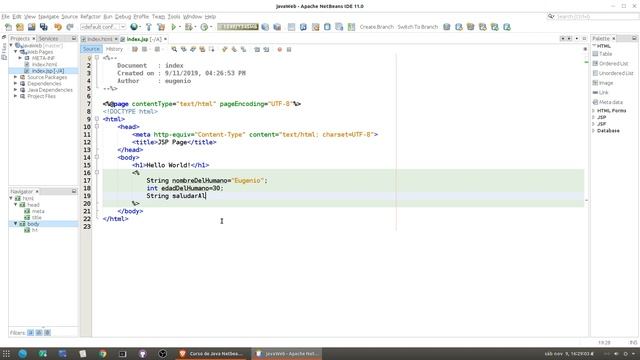Click the Clean and Build icon
The image size is (640, 360).
point(161,27)
